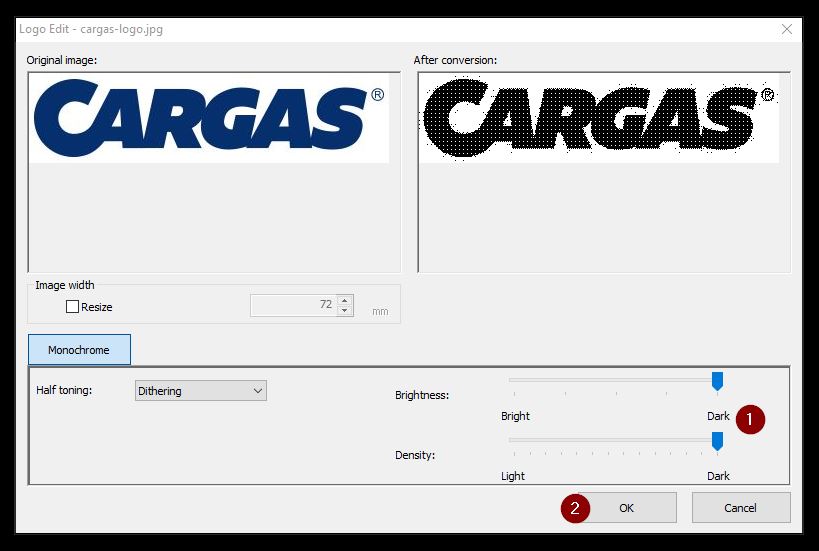Screen dimensions: 819x551
Task: Click the 'Light' label under Density
Action: (513, 476)
